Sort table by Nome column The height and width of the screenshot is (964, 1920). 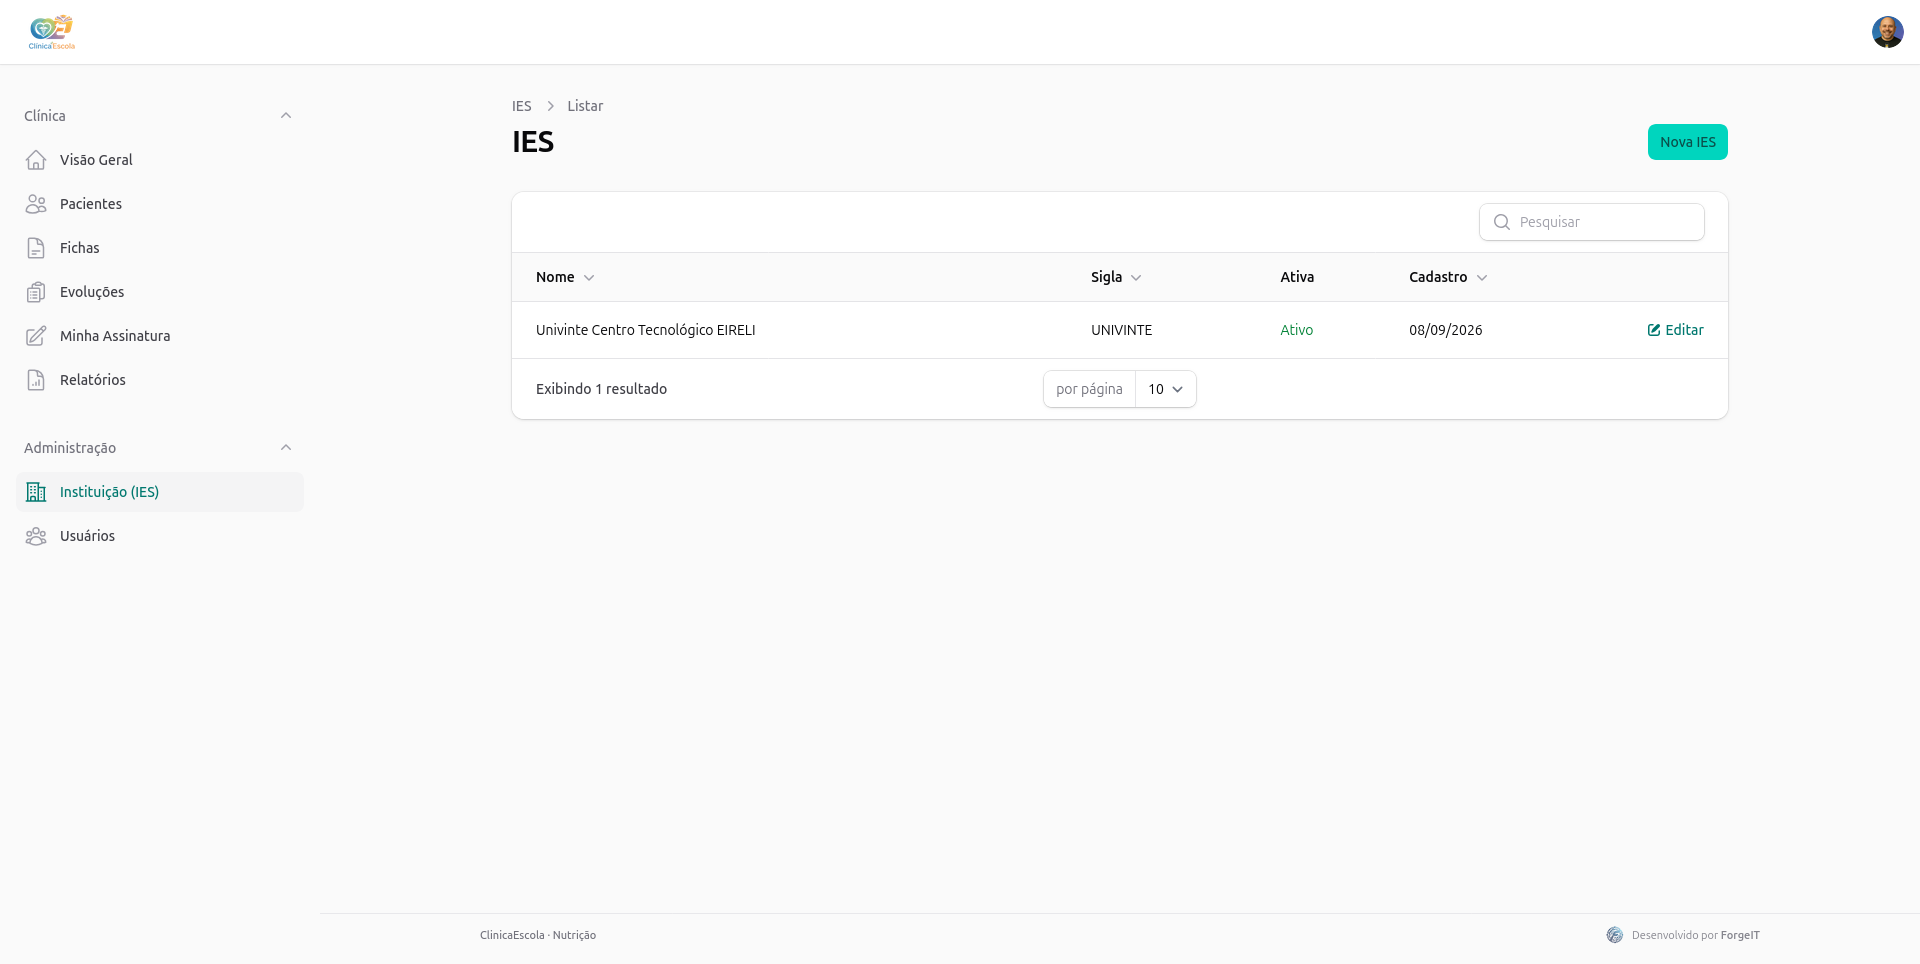click(x=565, y=277)
